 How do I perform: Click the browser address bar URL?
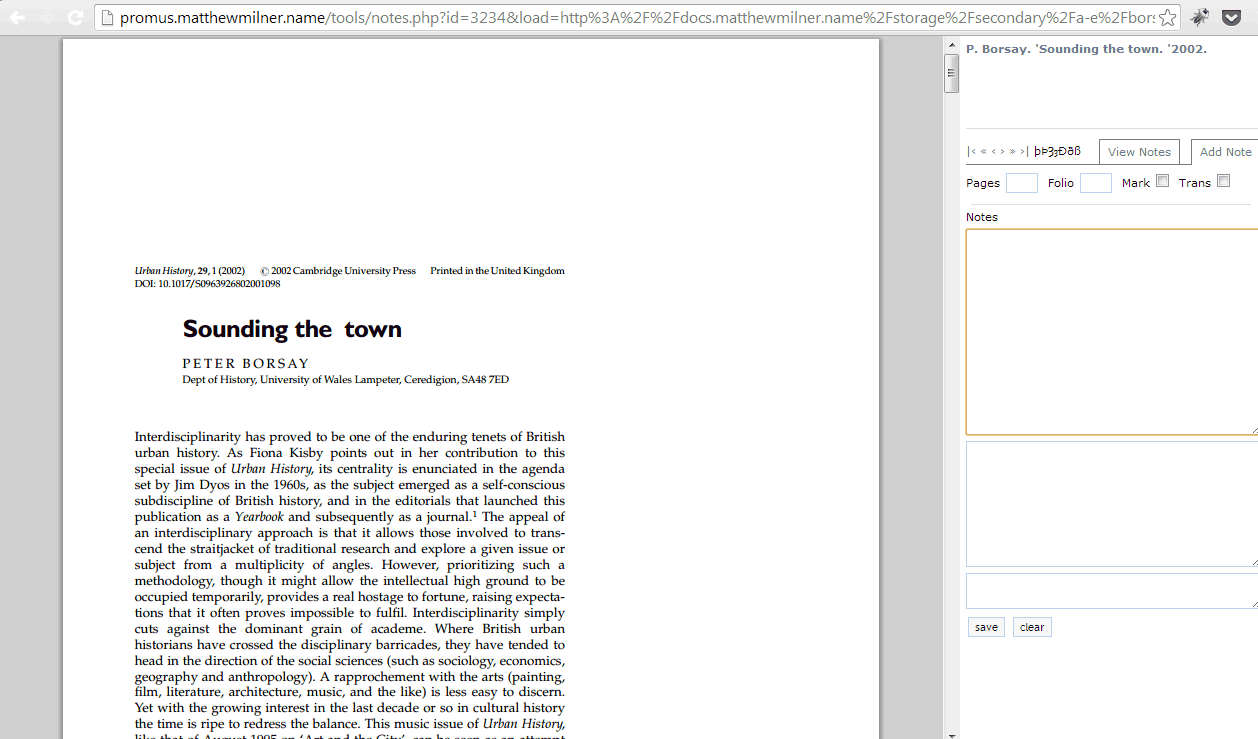point(636,18)
